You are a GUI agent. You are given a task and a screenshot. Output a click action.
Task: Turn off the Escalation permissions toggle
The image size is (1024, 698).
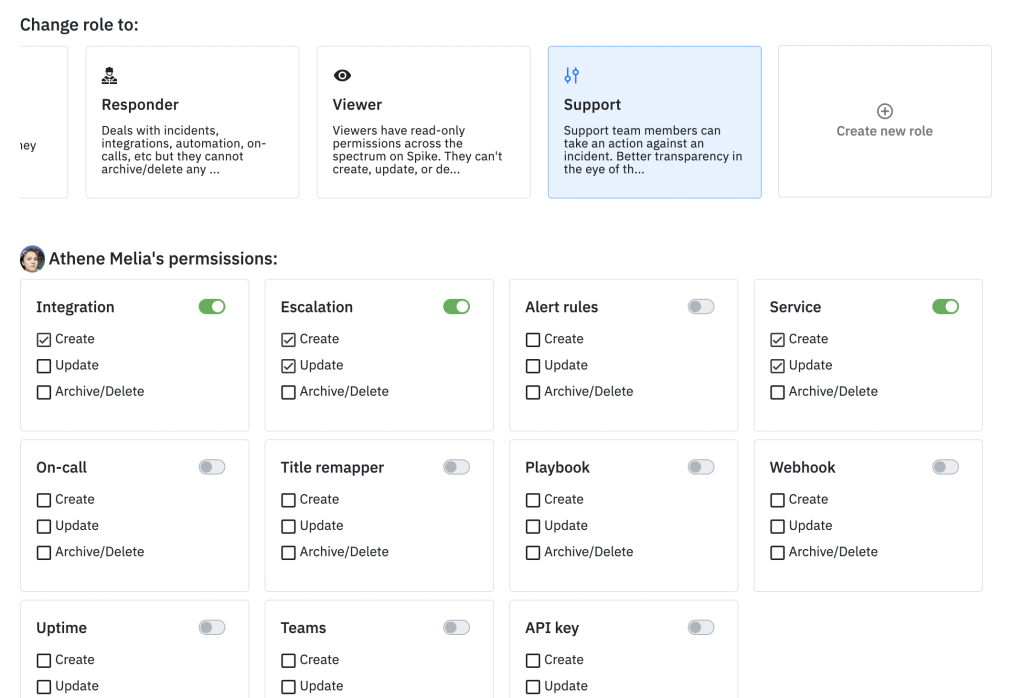(x=456, y=307)
